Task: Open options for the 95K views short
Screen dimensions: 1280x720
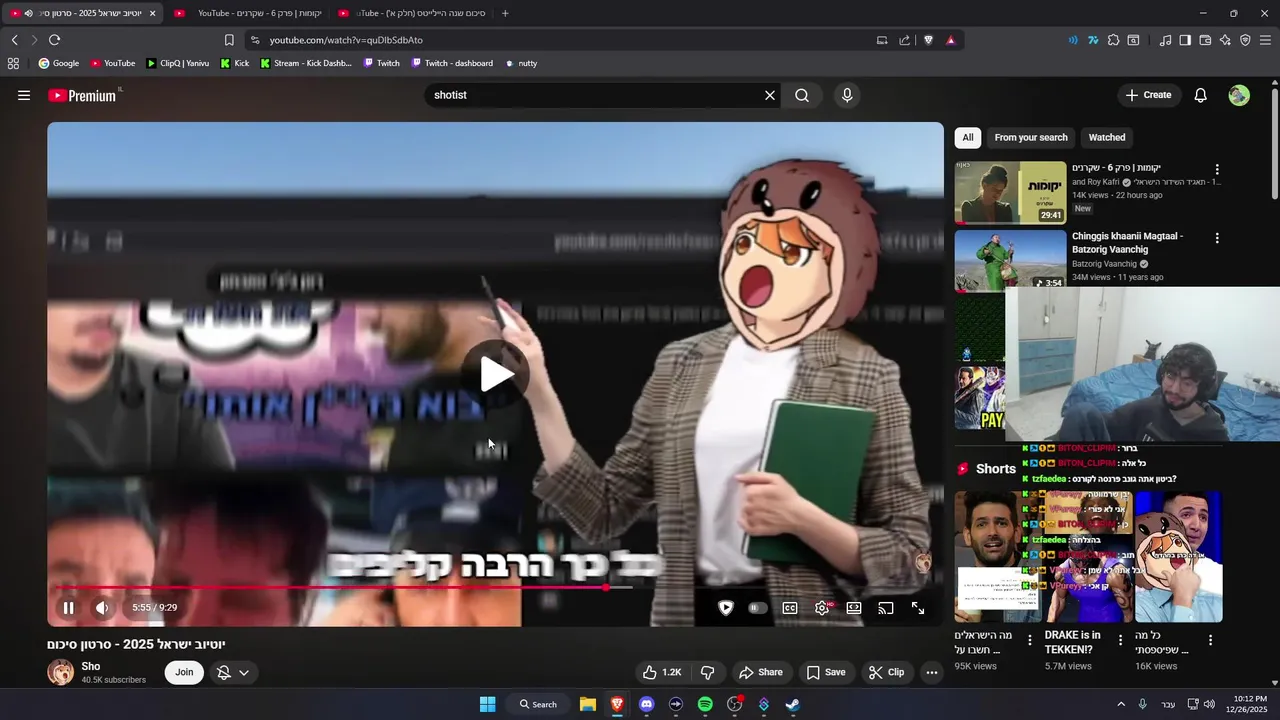Action: (1030, 640)
